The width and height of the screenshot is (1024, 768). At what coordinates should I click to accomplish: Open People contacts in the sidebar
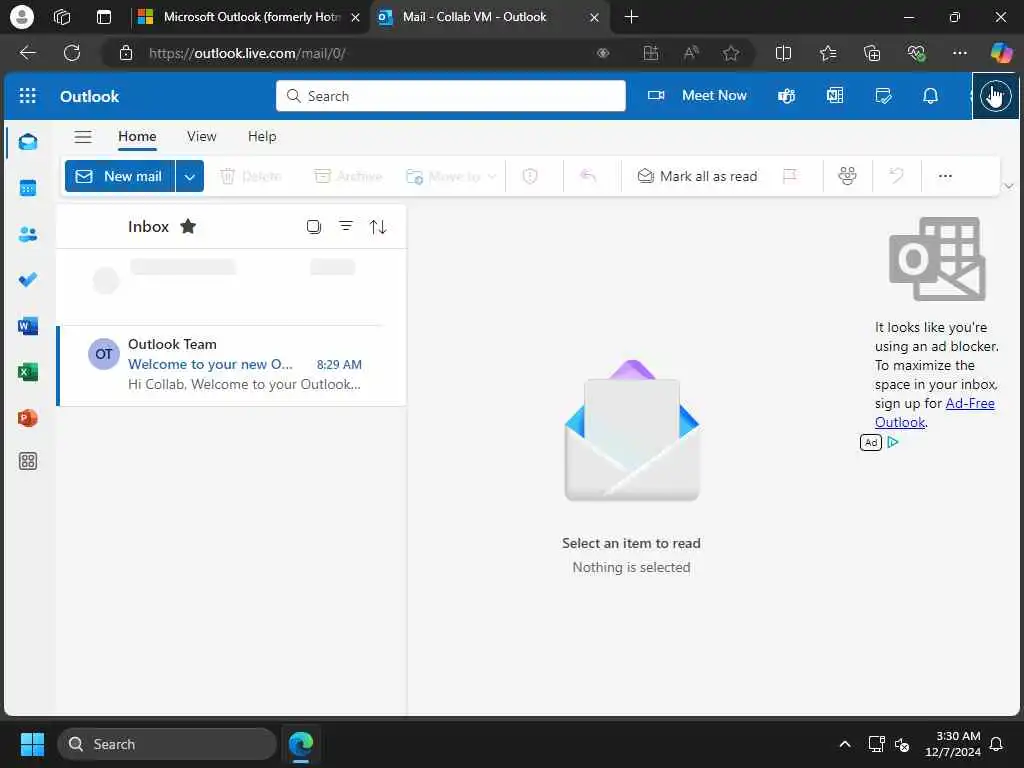(28, 234)
